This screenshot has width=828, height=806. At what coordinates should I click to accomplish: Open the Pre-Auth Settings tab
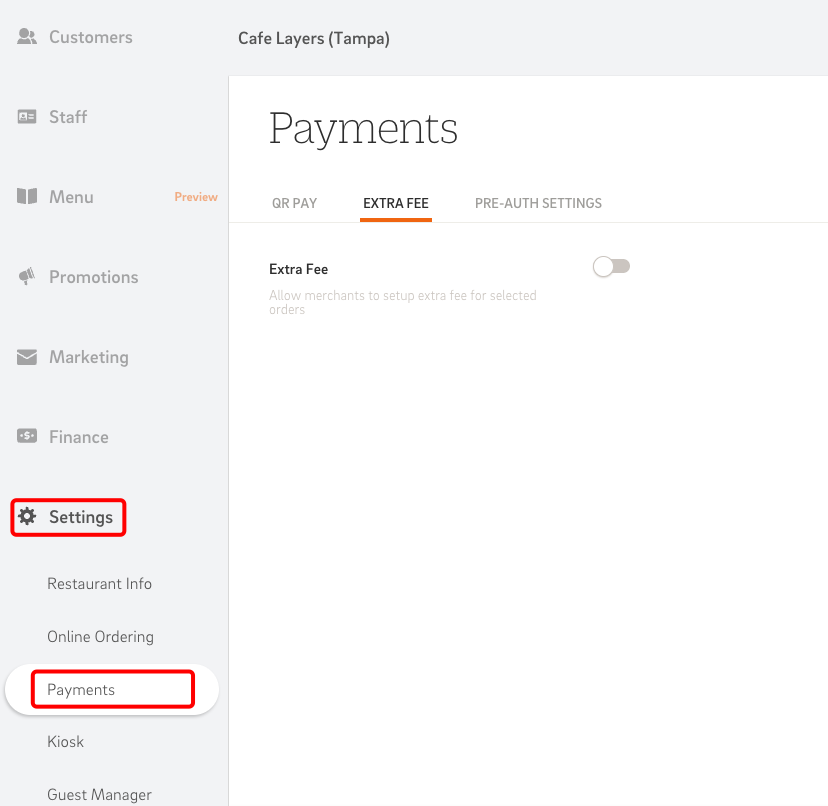click(x=538, y=203)
